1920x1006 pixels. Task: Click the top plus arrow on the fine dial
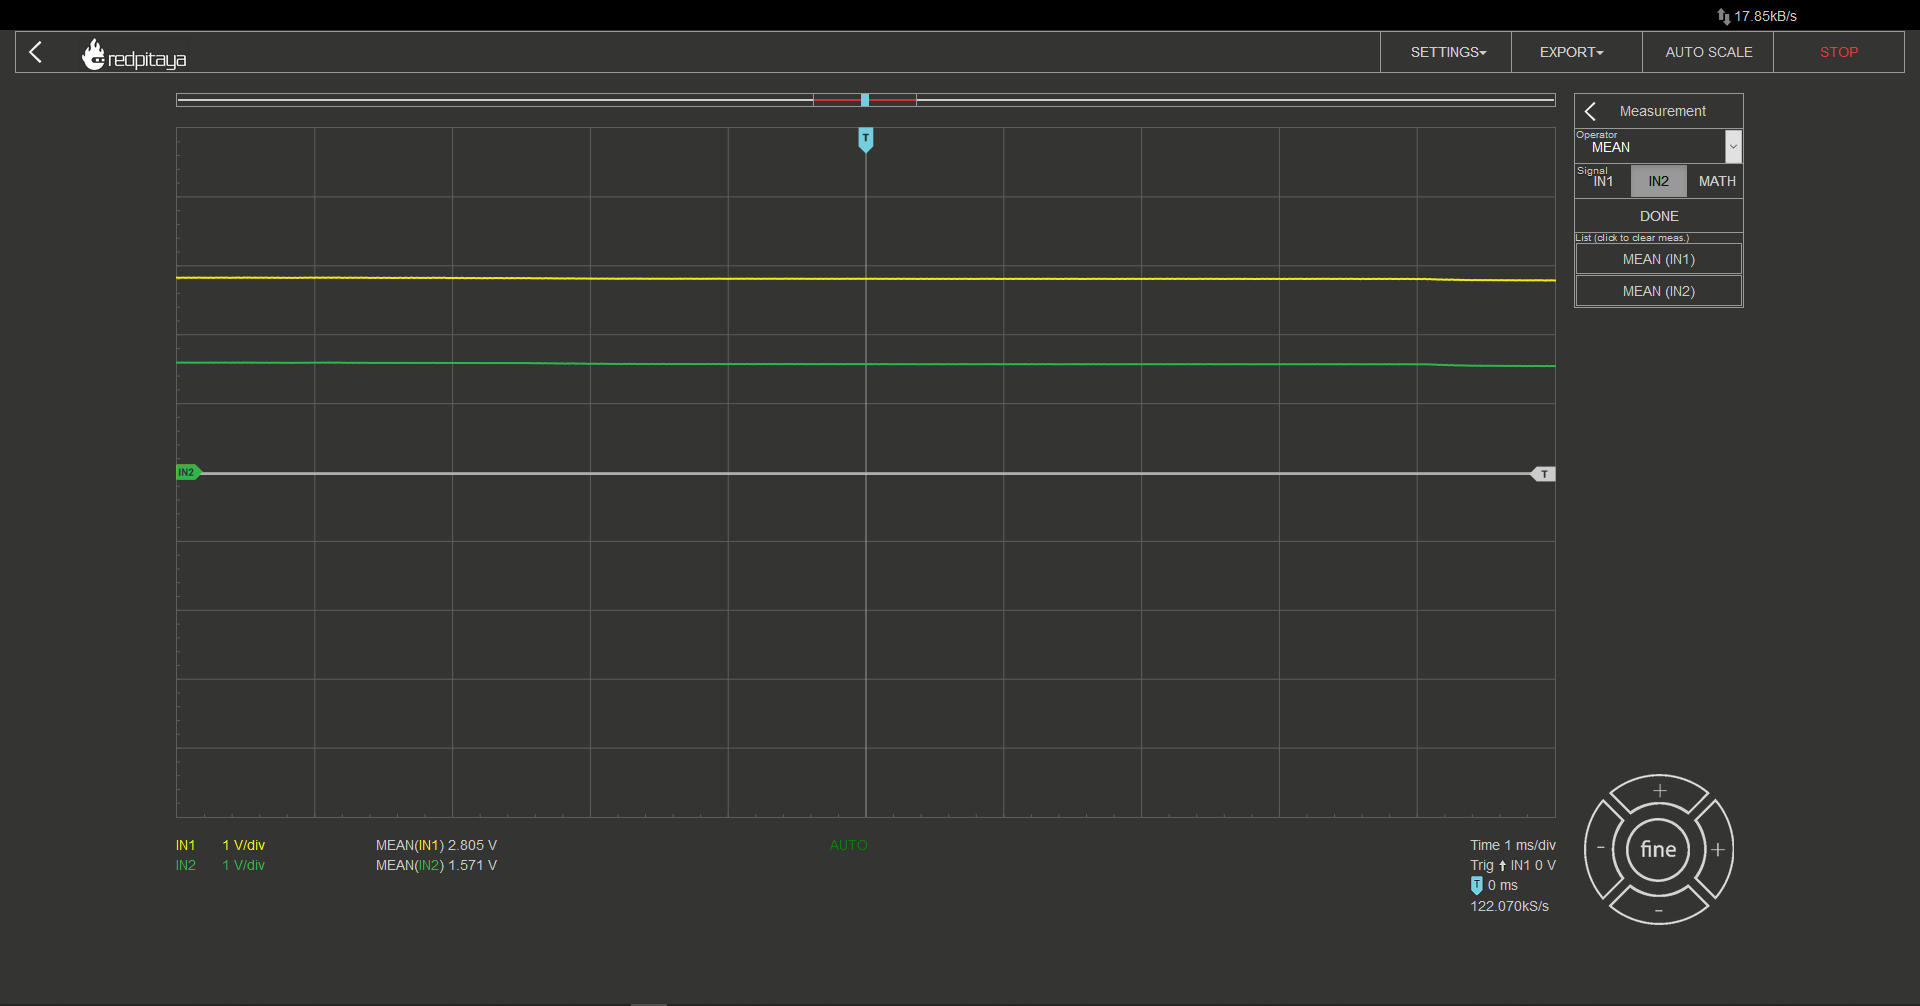pos(1659,791)
